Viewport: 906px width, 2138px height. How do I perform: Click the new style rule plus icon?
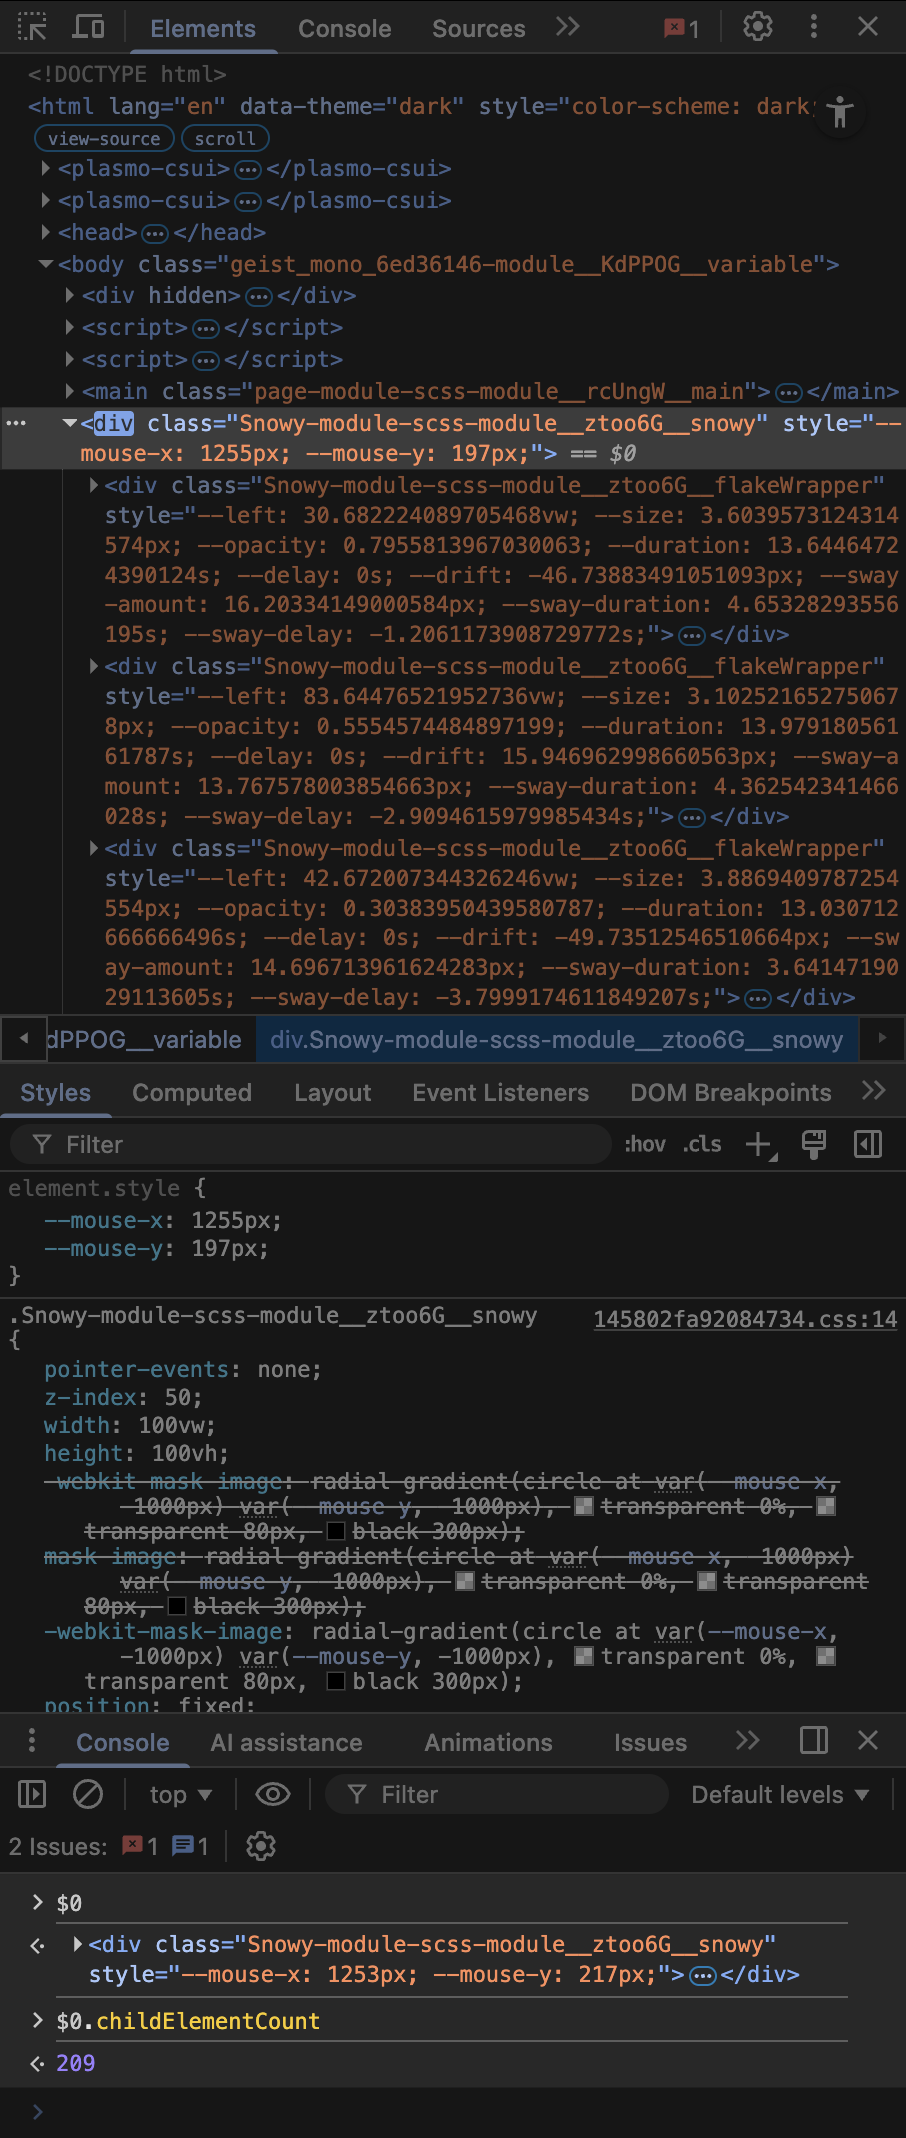click(x=759, y=1145)
